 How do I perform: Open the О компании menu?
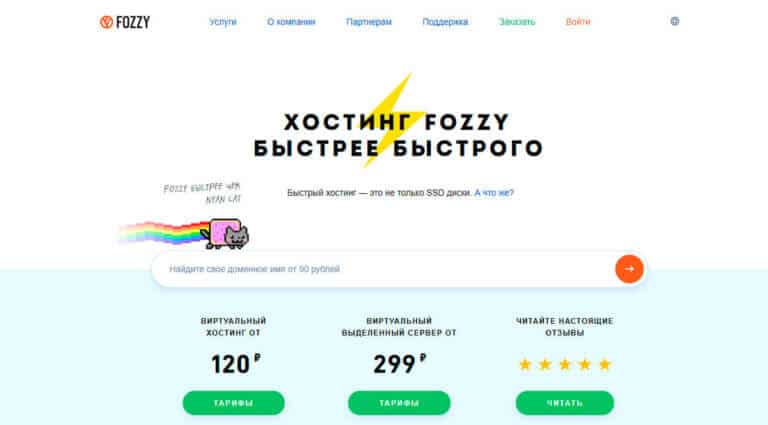291,22
